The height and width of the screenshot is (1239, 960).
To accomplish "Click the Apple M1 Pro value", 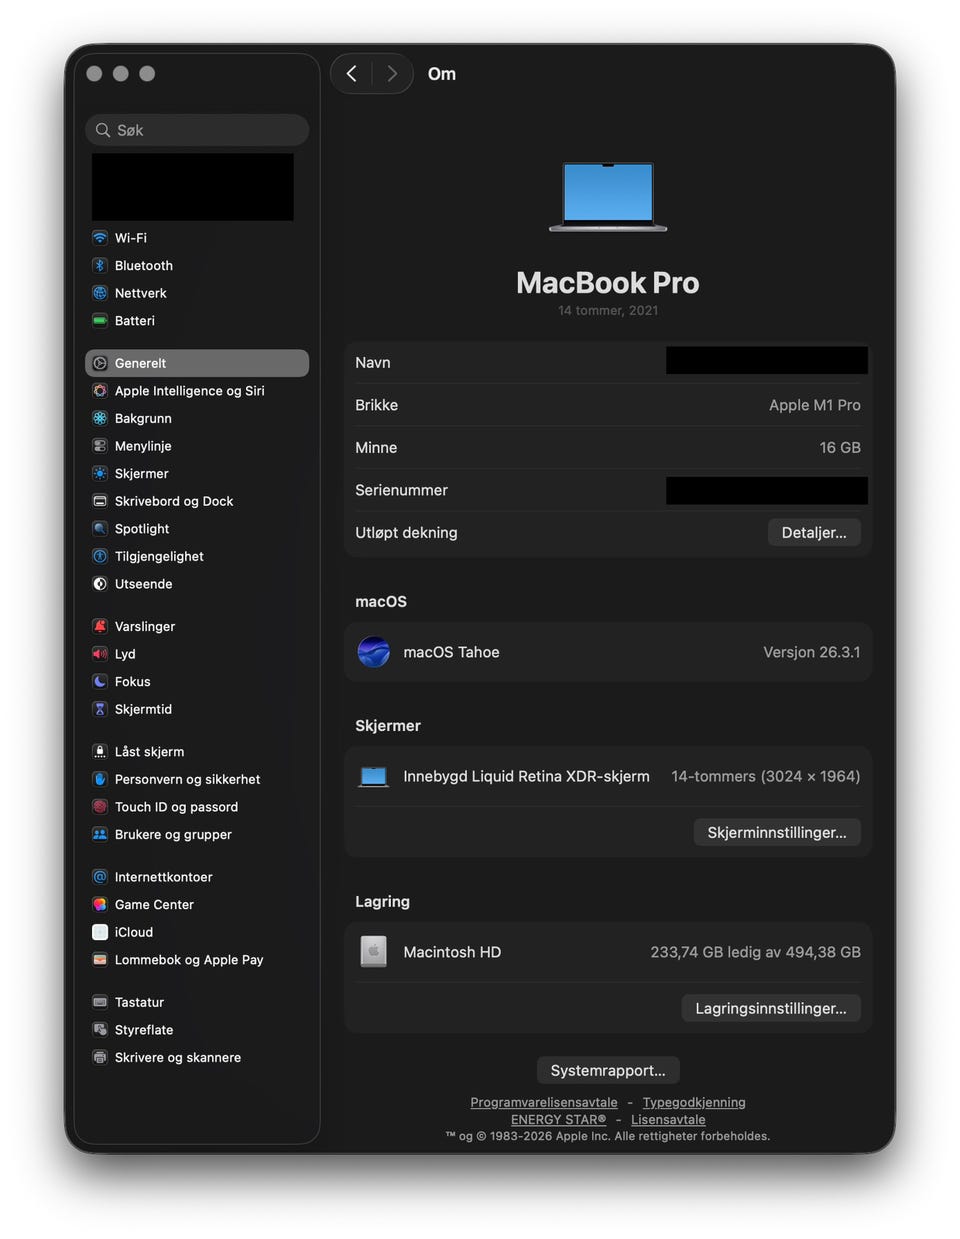I will coord(815,405).
